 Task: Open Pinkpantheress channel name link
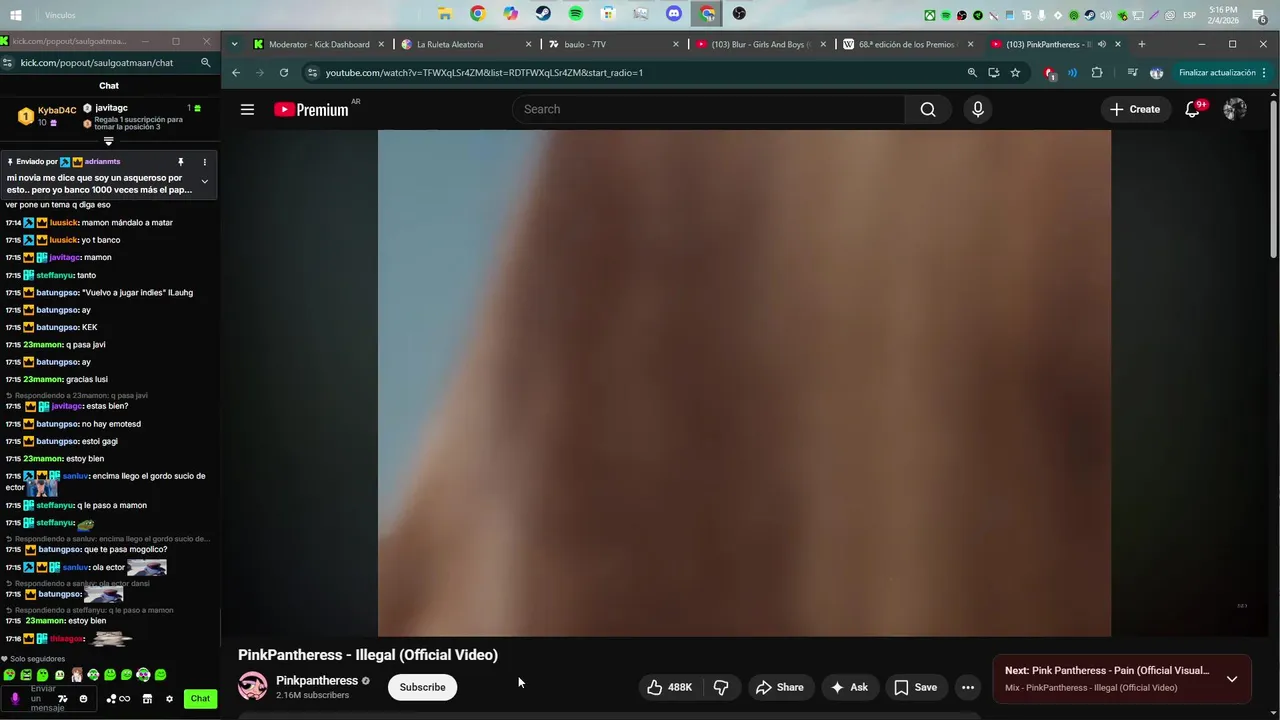pos(317,680)
